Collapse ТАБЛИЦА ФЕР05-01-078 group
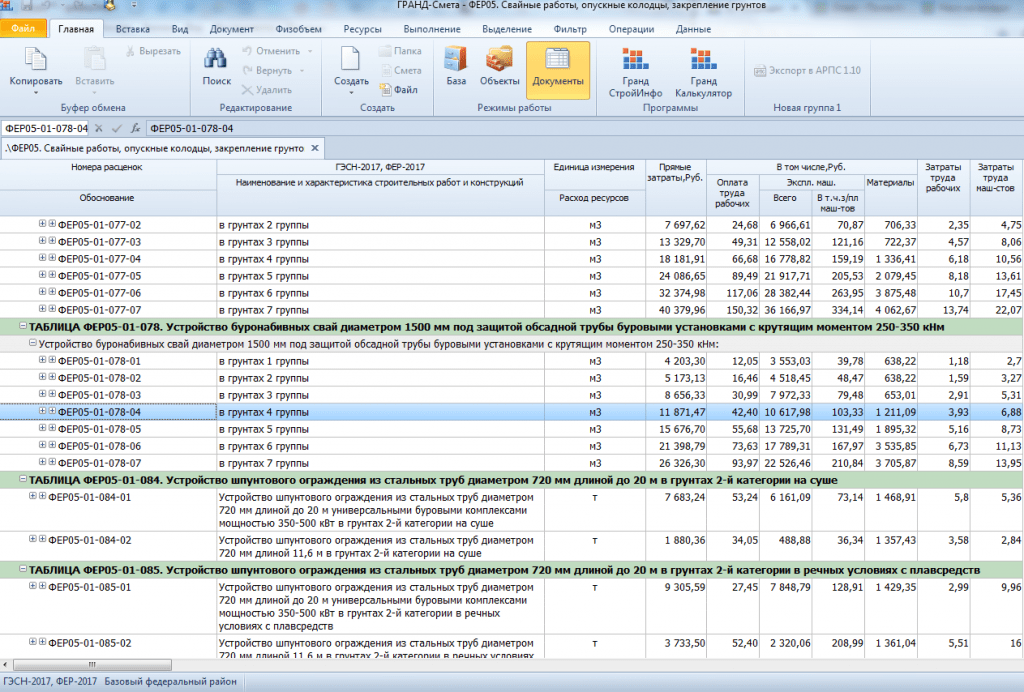 (x=23, y=326)
